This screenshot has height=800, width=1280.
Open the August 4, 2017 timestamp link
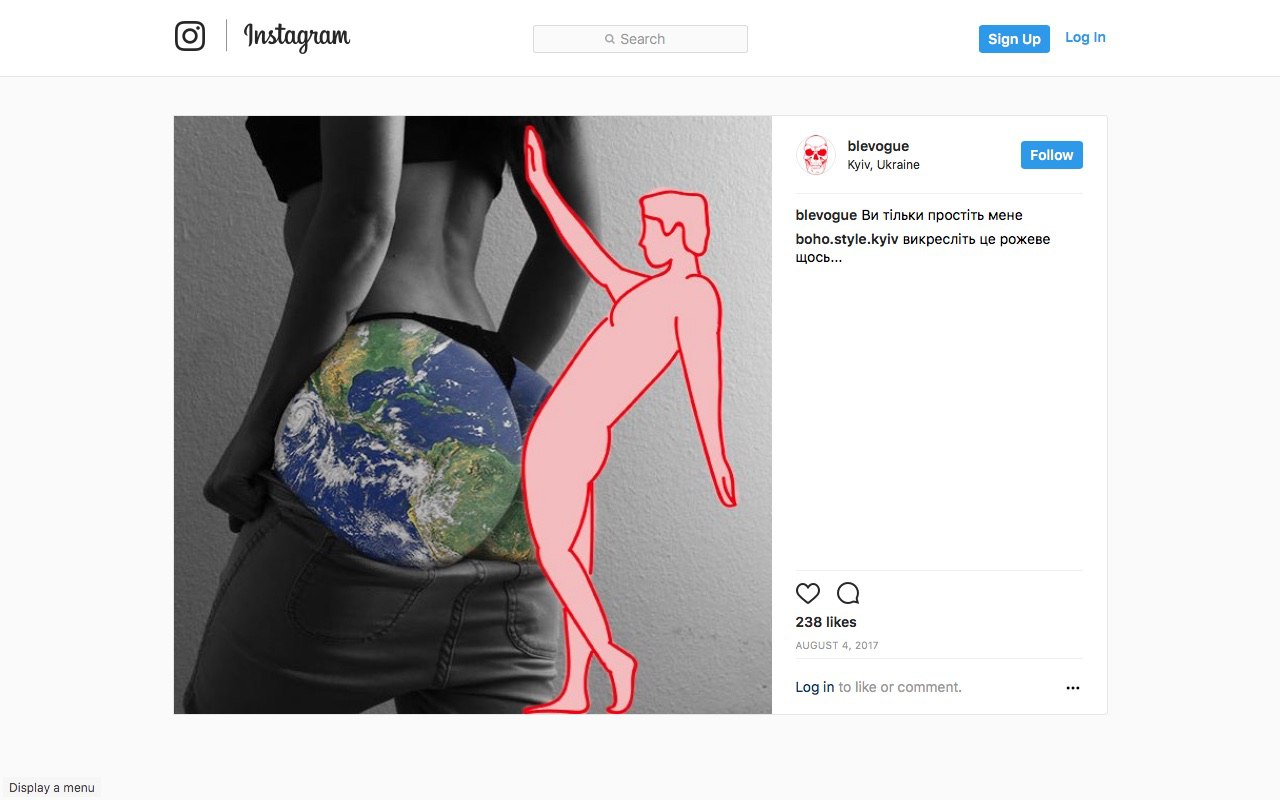[837, 646]
